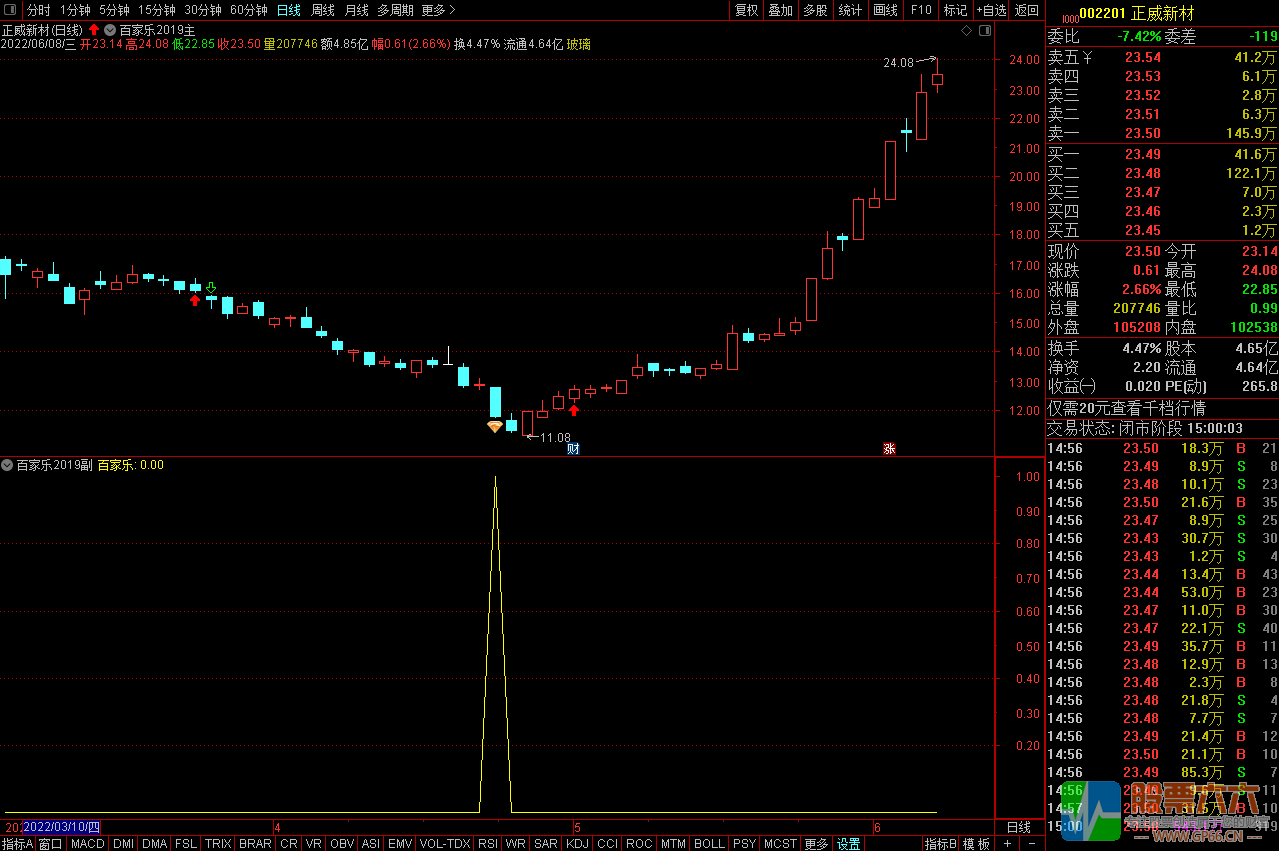Click the 仅需20元查看千档行情 link
The height and width of the screenshot is (851, 1279).
(1126, 408)
